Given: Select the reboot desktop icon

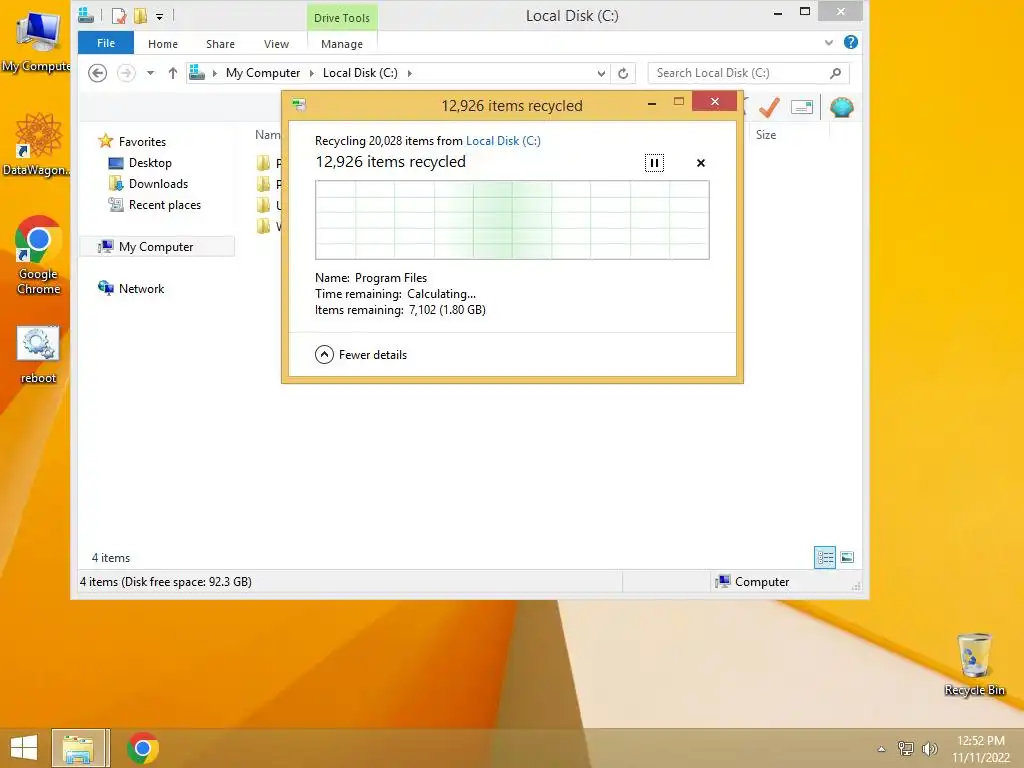Looking at the screenshot, I should click(38, 355).
